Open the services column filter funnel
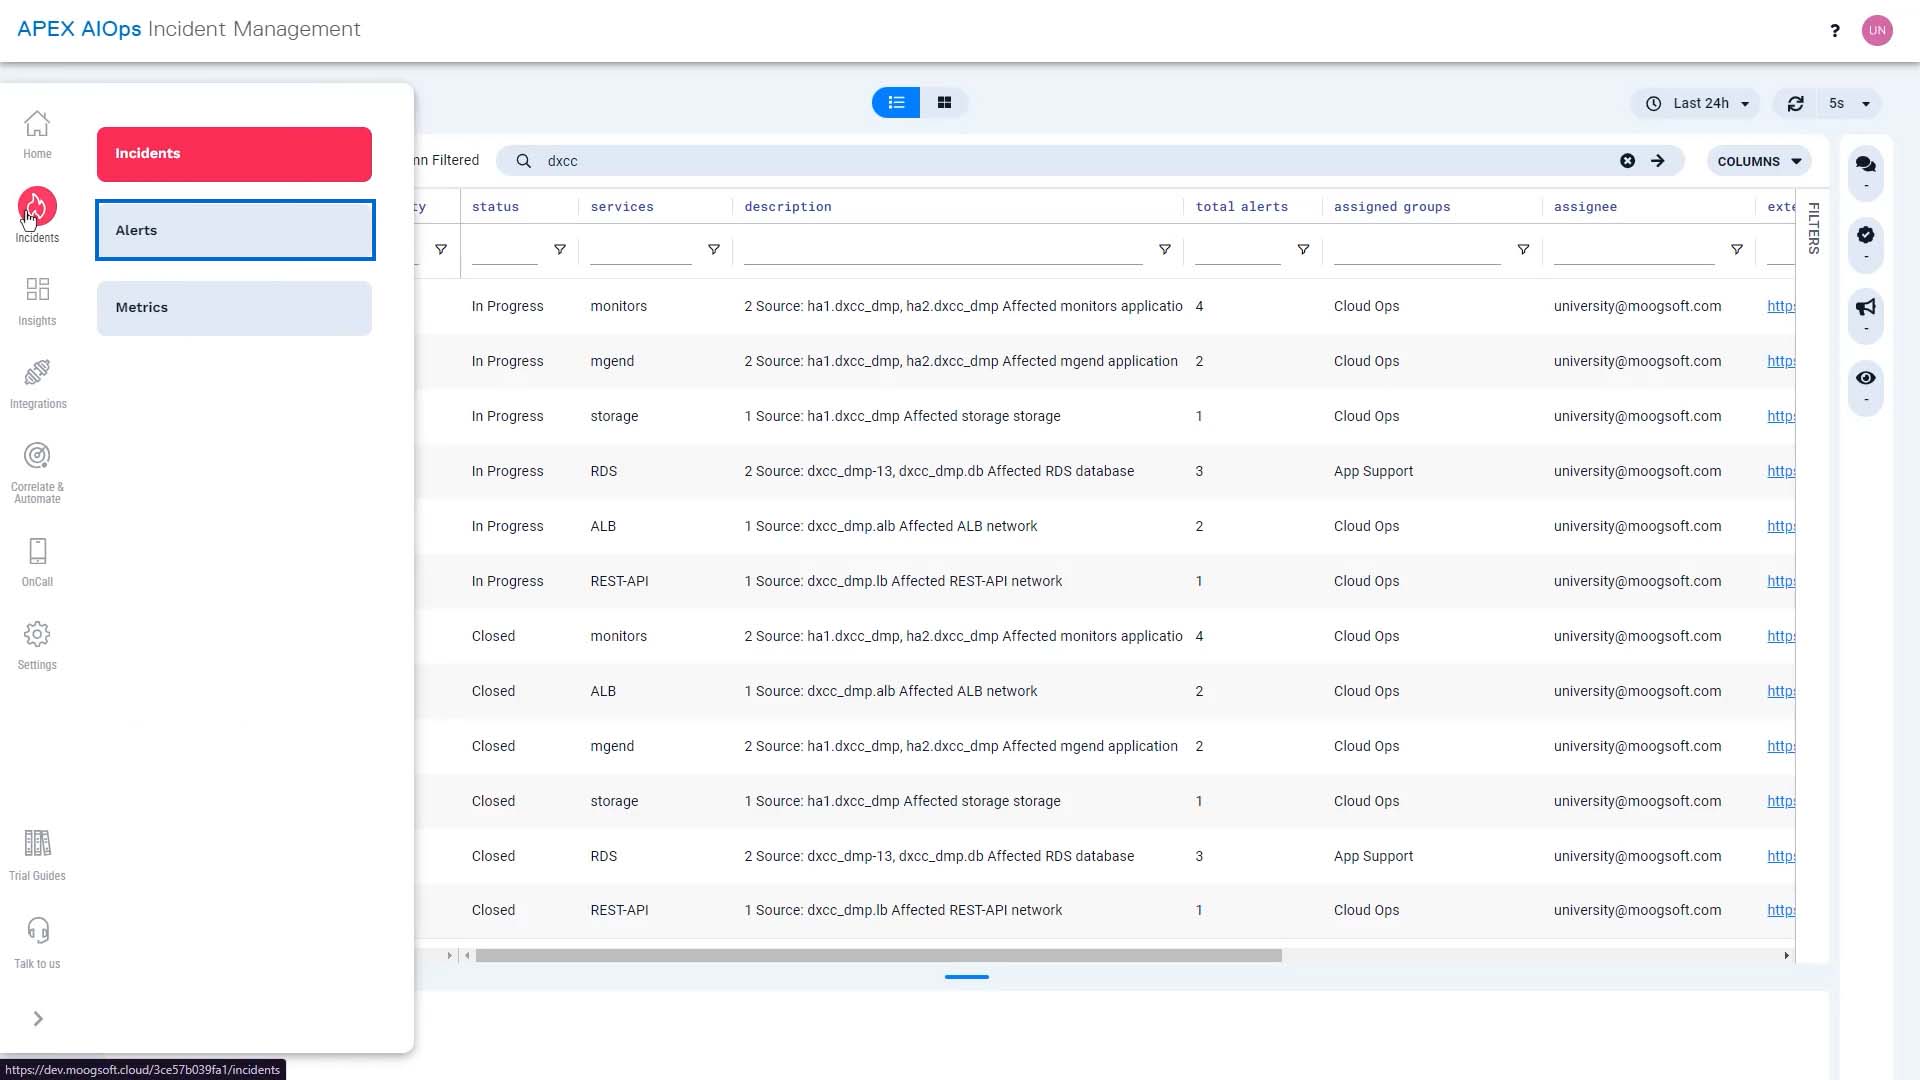Viewport: 1920px width, 1080px height. coord(714,250)
